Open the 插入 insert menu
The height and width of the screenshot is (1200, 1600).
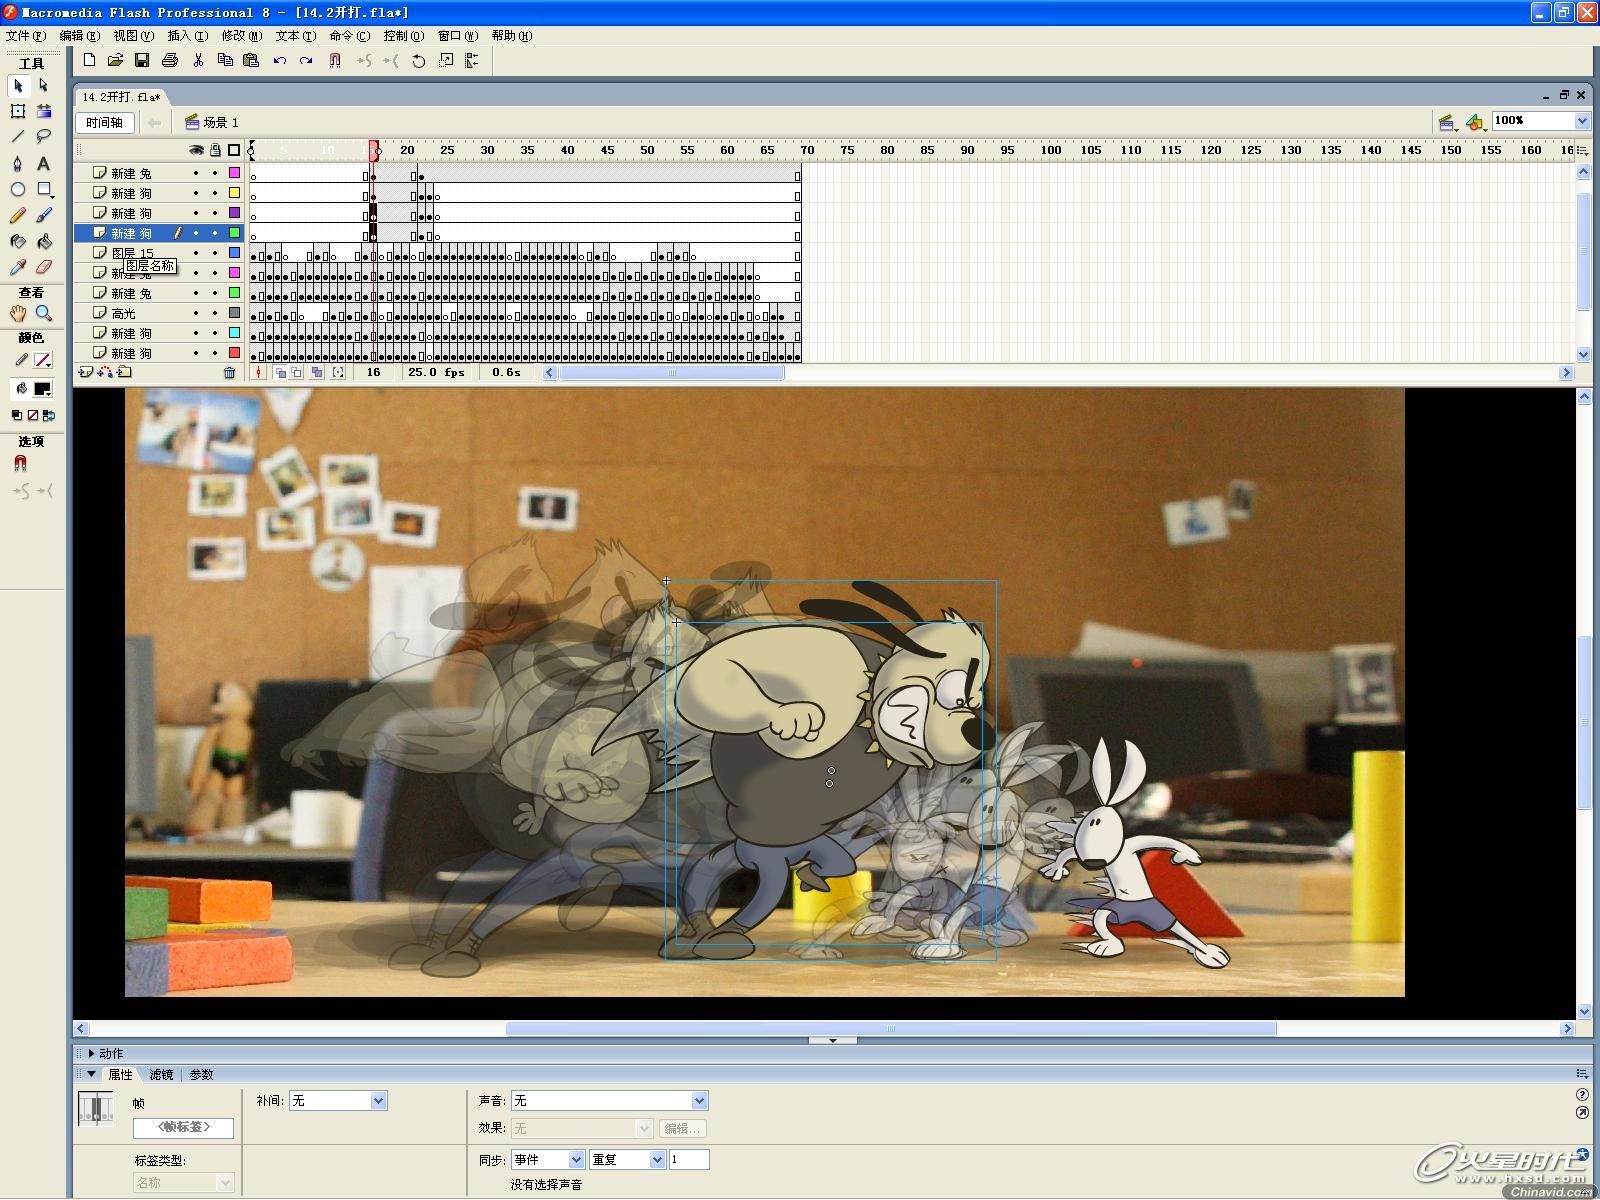point(187,35)
